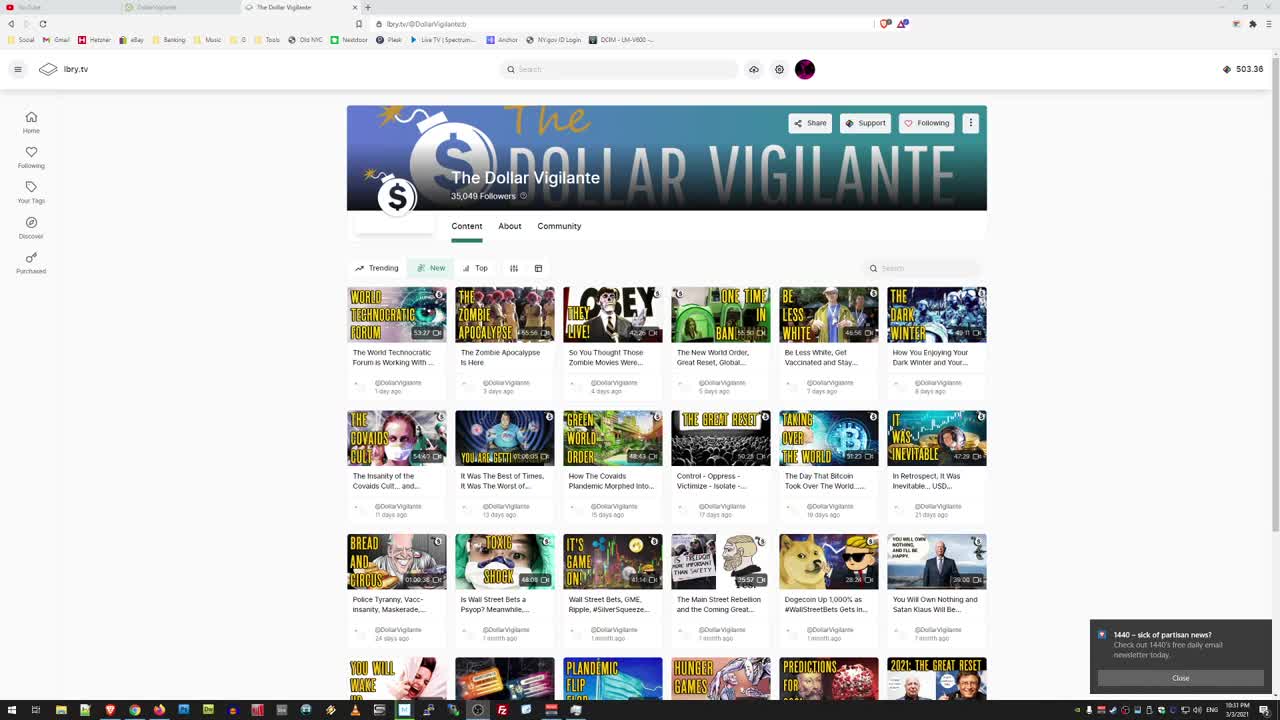Click the Support button
This screenshot has height=720, width=1280.
click(x=865, y=123)
